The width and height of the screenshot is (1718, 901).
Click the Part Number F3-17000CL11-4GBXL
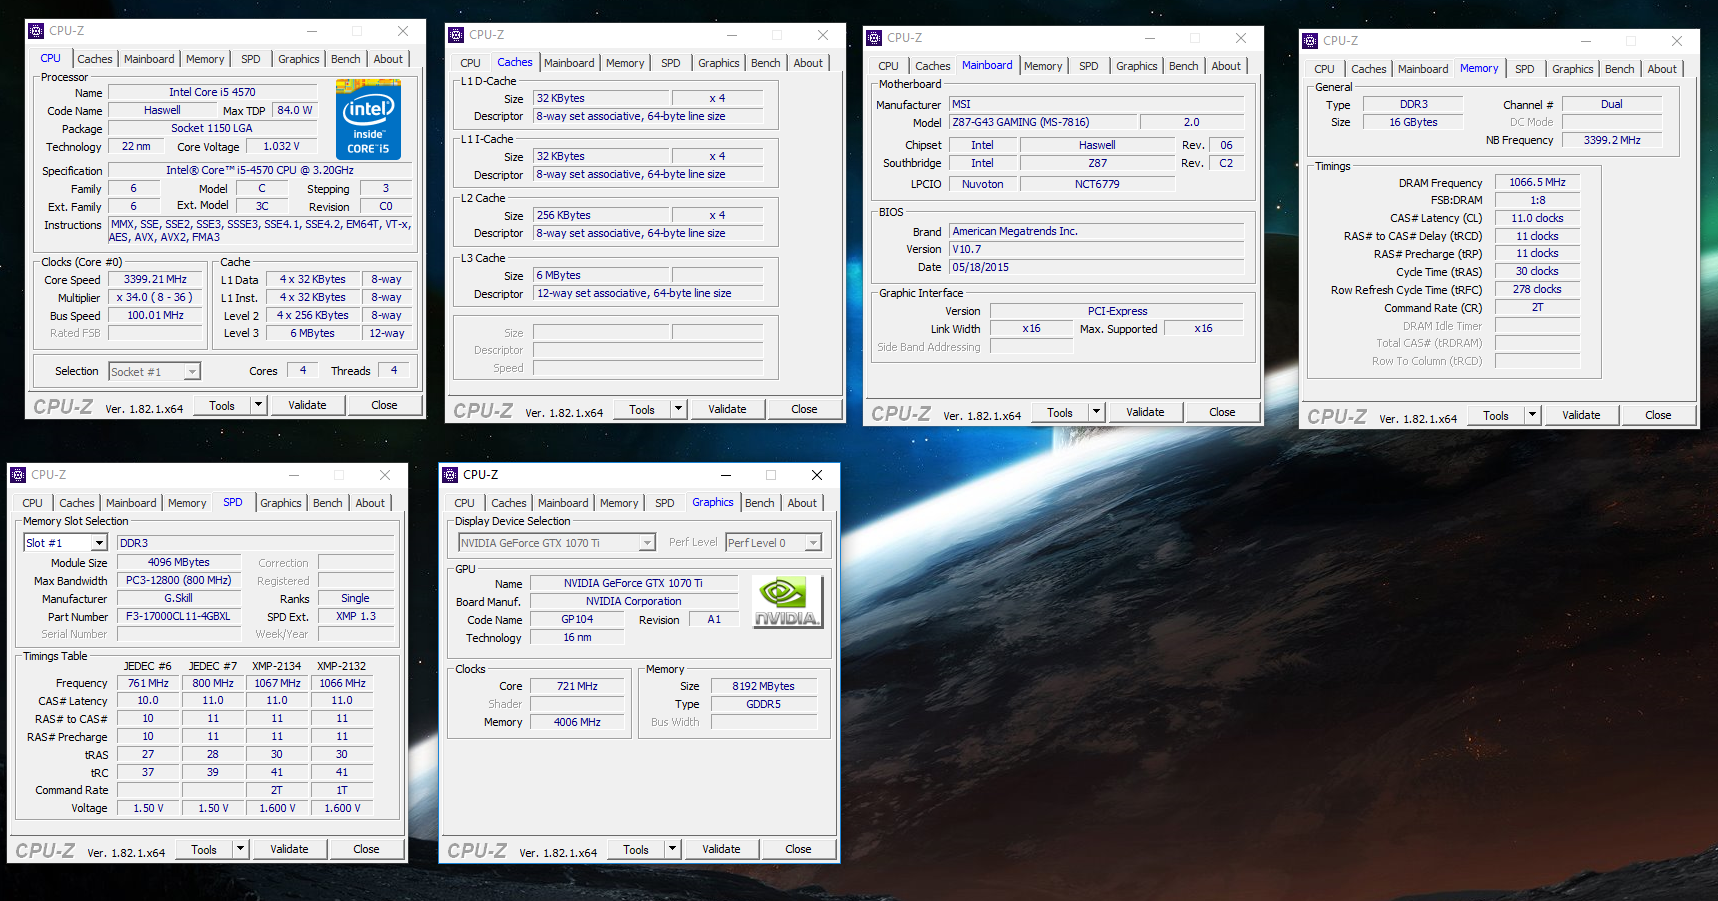pyautogui.click(x=179, y=616)
